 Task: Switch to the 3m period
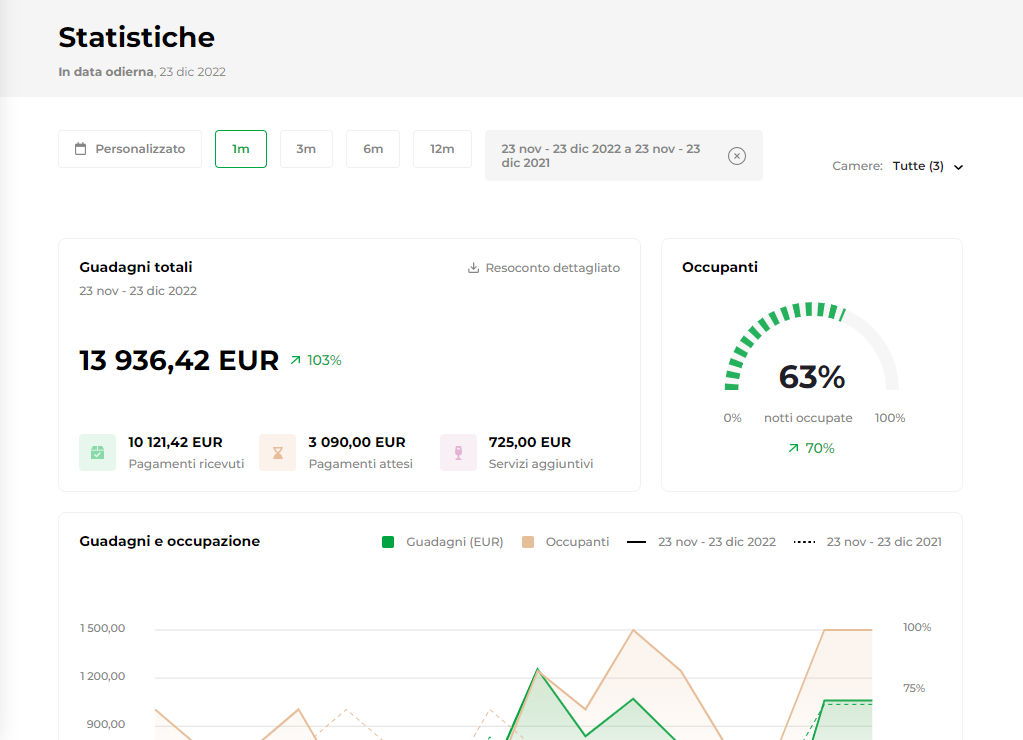tap(306, 149)
